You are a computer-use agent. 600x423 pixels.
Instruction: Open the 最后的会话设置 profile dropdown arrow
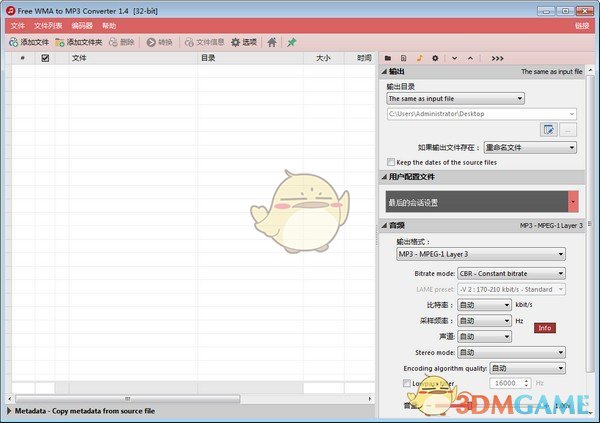point(573,201)
